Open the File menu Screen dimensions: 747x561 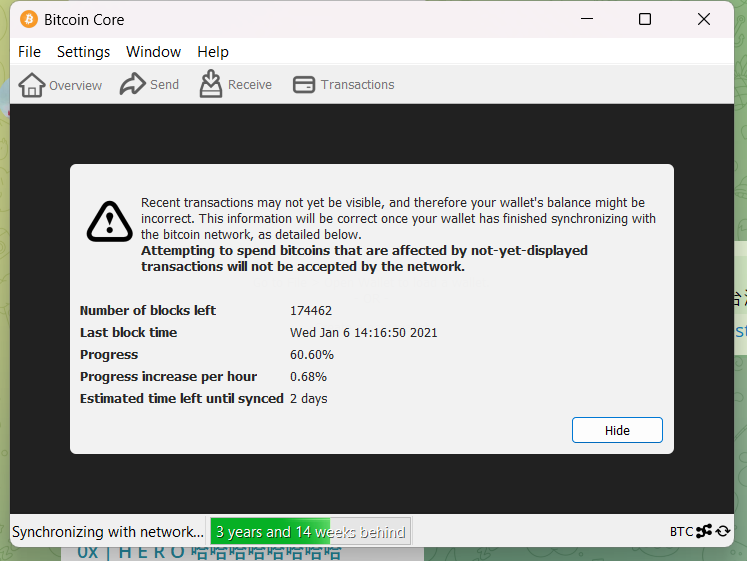click(30, 51)
